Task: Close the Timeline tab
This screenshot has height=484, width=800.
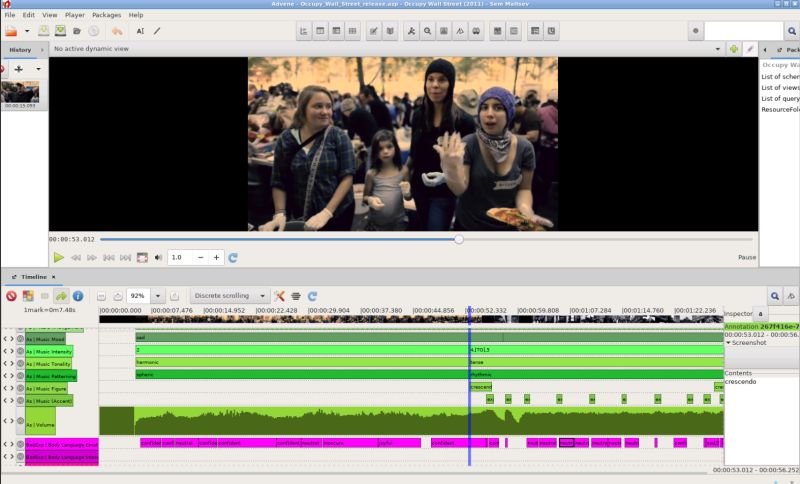Action: pos(54,277)
